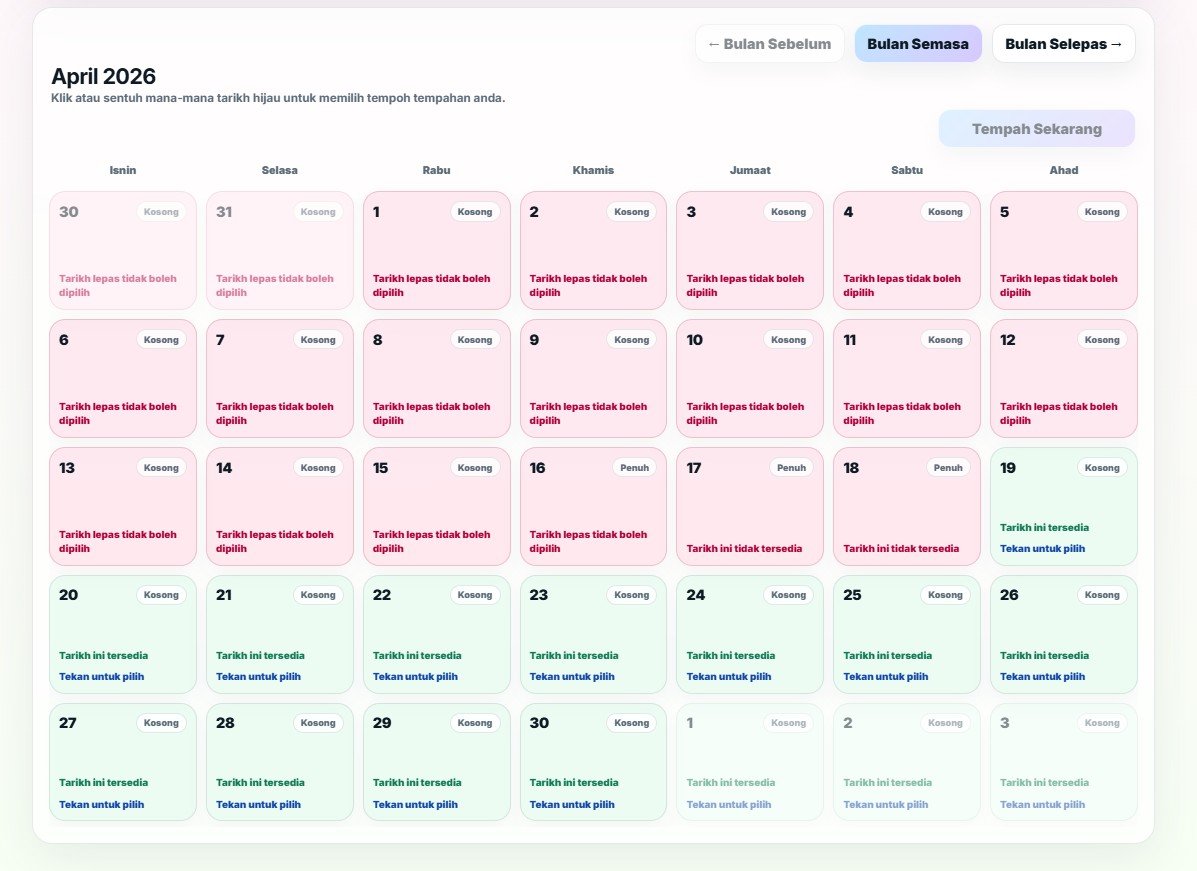The width and height of the screenshot is (1197, 871).
Task: Select disabled past date April 1
Action: [x=436, y=250]
